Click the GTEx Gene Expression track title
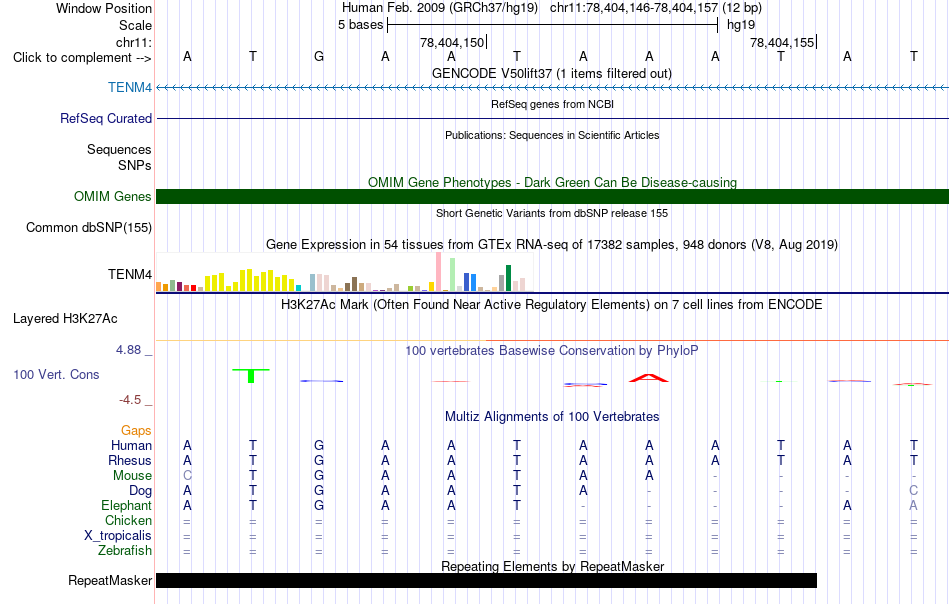The height and width of the screenshot is (604, 950). (x=552, y=245)
